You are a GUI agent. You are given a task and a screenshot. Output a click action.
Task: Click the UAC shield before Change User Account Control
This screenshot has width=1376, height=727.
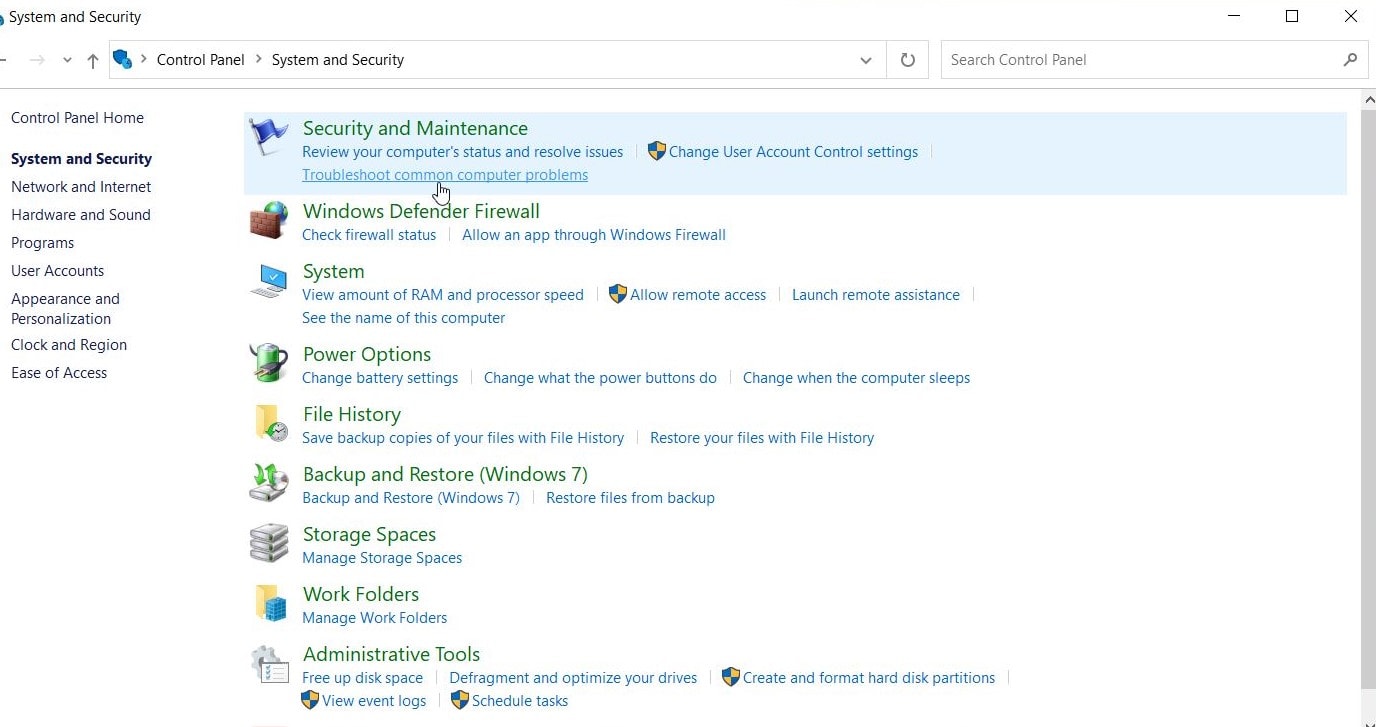coord(656,151)
